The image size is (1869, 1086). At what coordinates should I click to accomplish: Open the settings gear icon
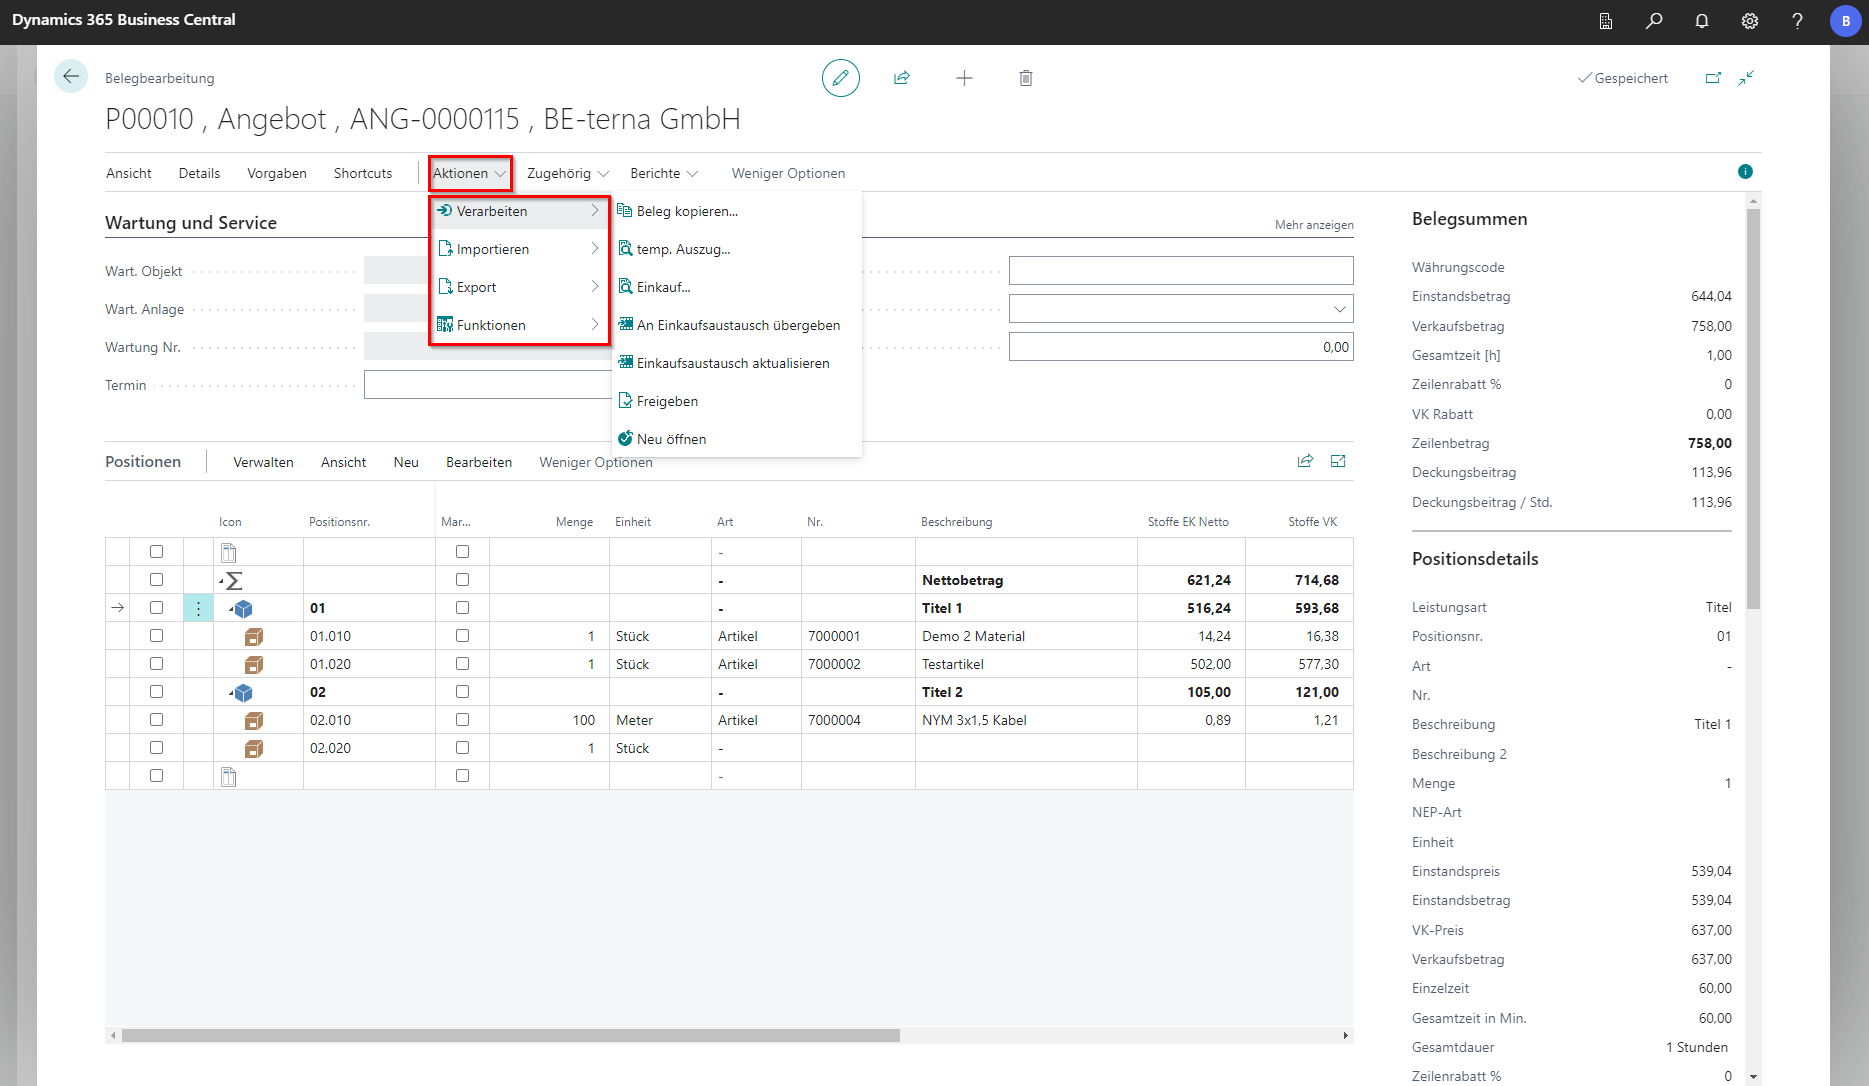coord(1749,21)
